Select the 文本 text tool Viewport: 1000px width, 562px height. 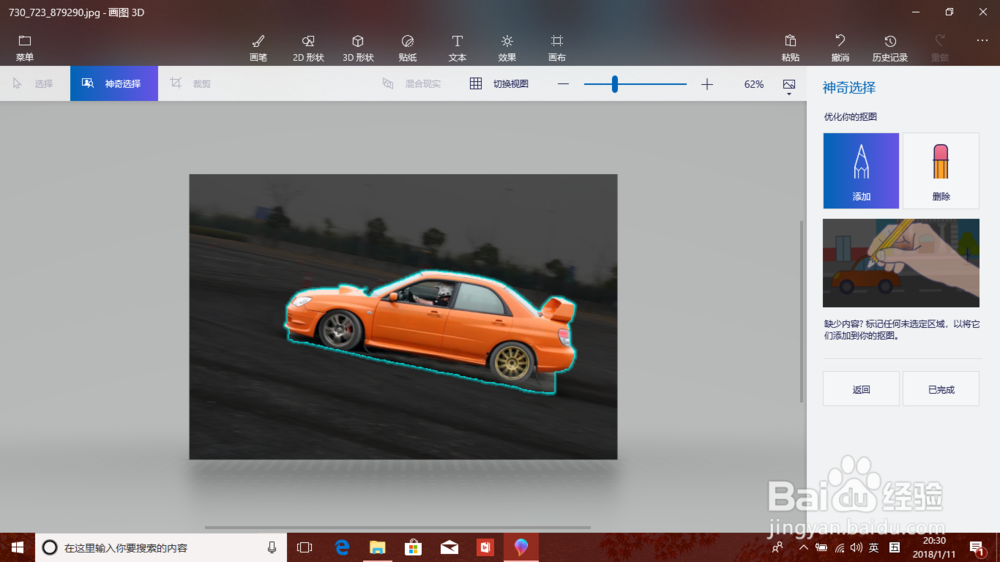coord(457,48)
